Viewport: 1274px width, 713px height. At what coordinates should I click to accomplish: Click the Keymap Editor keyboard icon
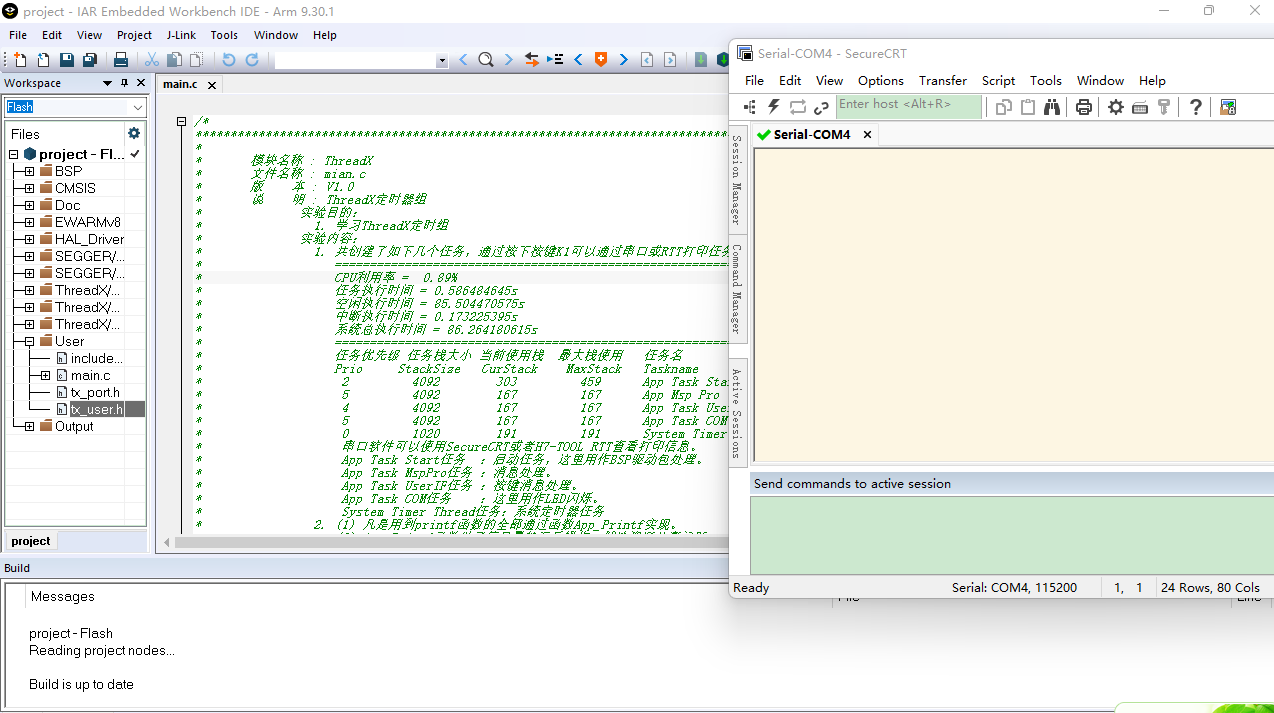point(1140,107)
